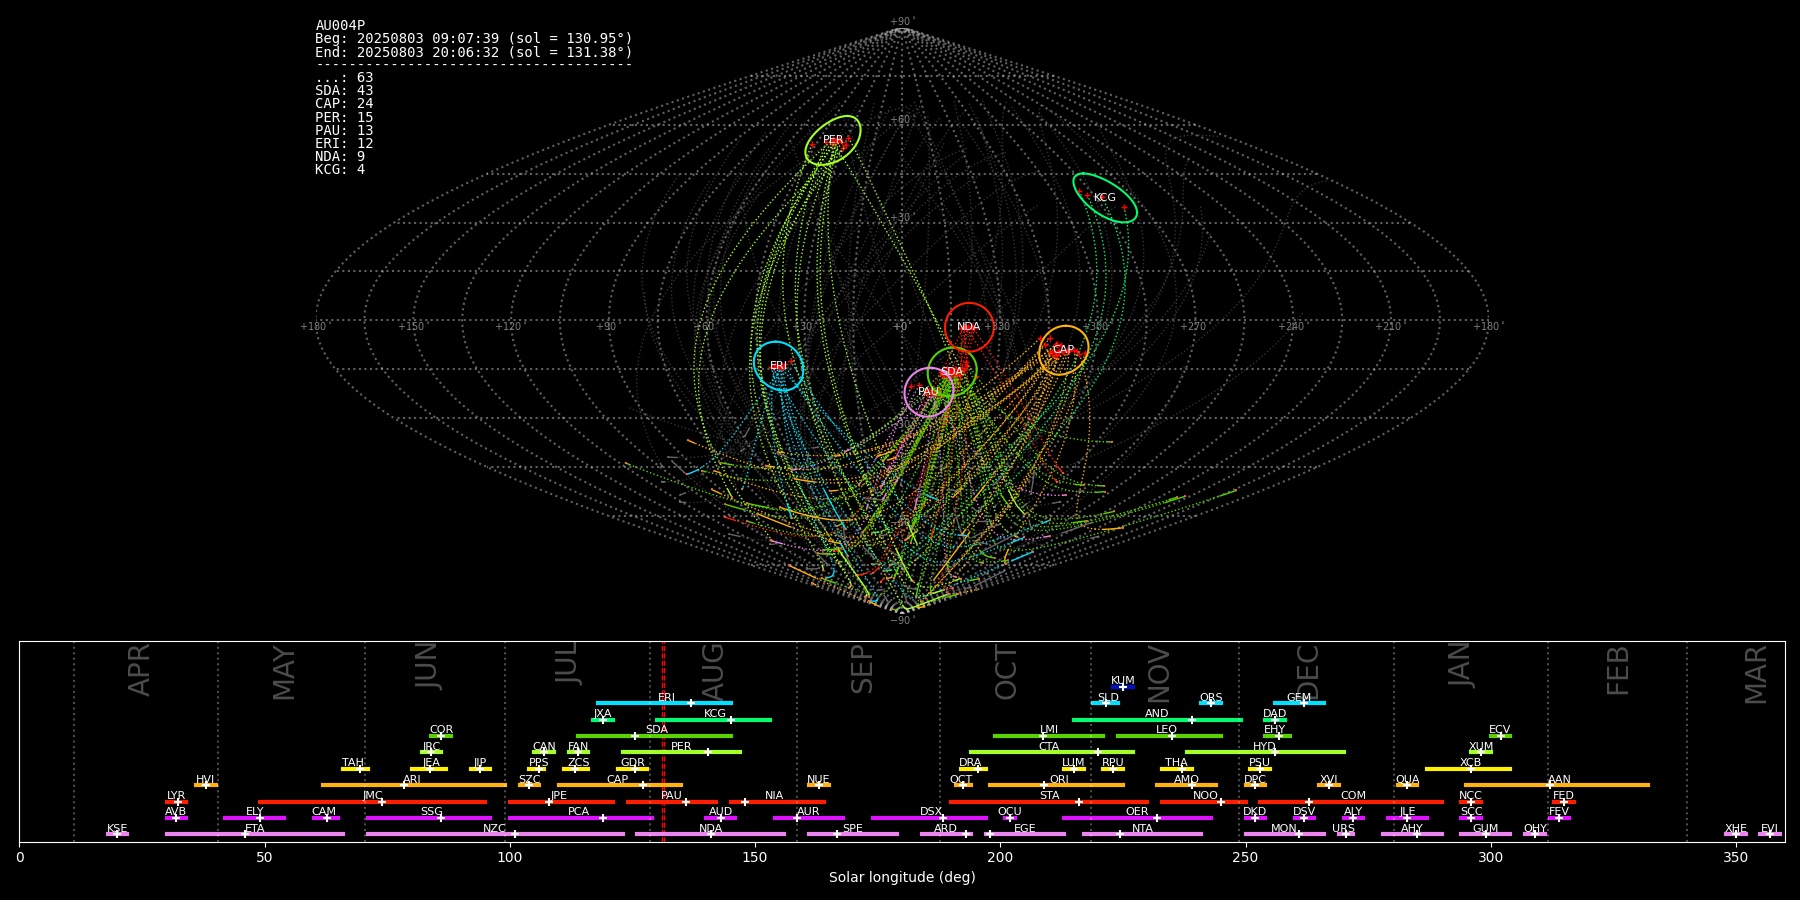Select the JMC red bar in timeline
This screenshot has width=1800, height=900.
373,802
